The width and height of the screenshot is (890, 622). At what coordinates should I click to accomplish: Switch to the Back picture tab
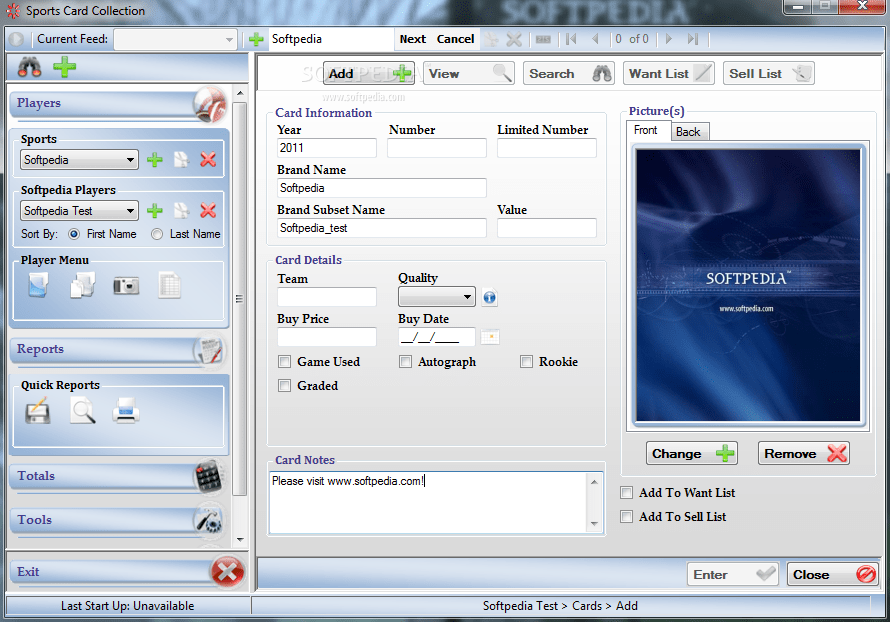689,131
